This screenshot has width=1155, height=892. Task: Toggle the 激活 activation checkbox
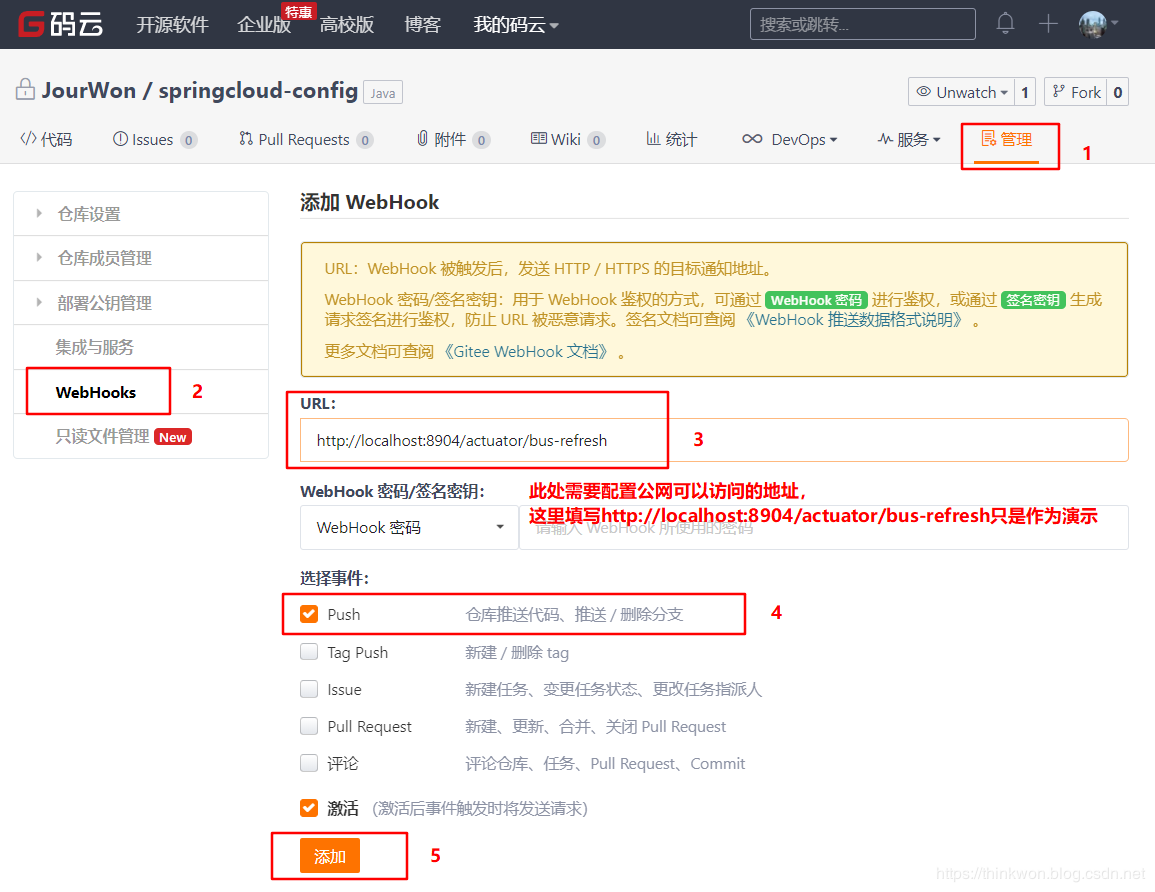click(310, 808)
